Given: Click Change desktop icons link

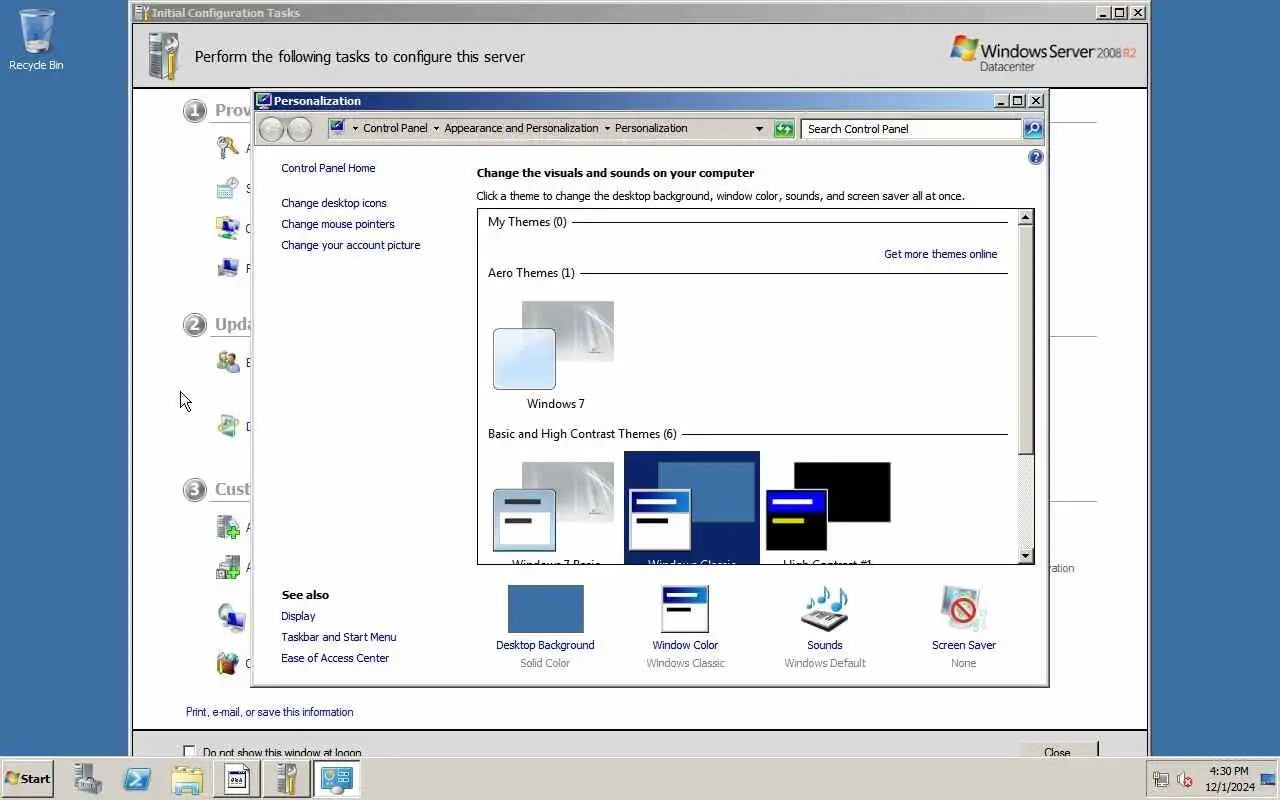Looking at the screenshot, I should [x=334, y=203].
